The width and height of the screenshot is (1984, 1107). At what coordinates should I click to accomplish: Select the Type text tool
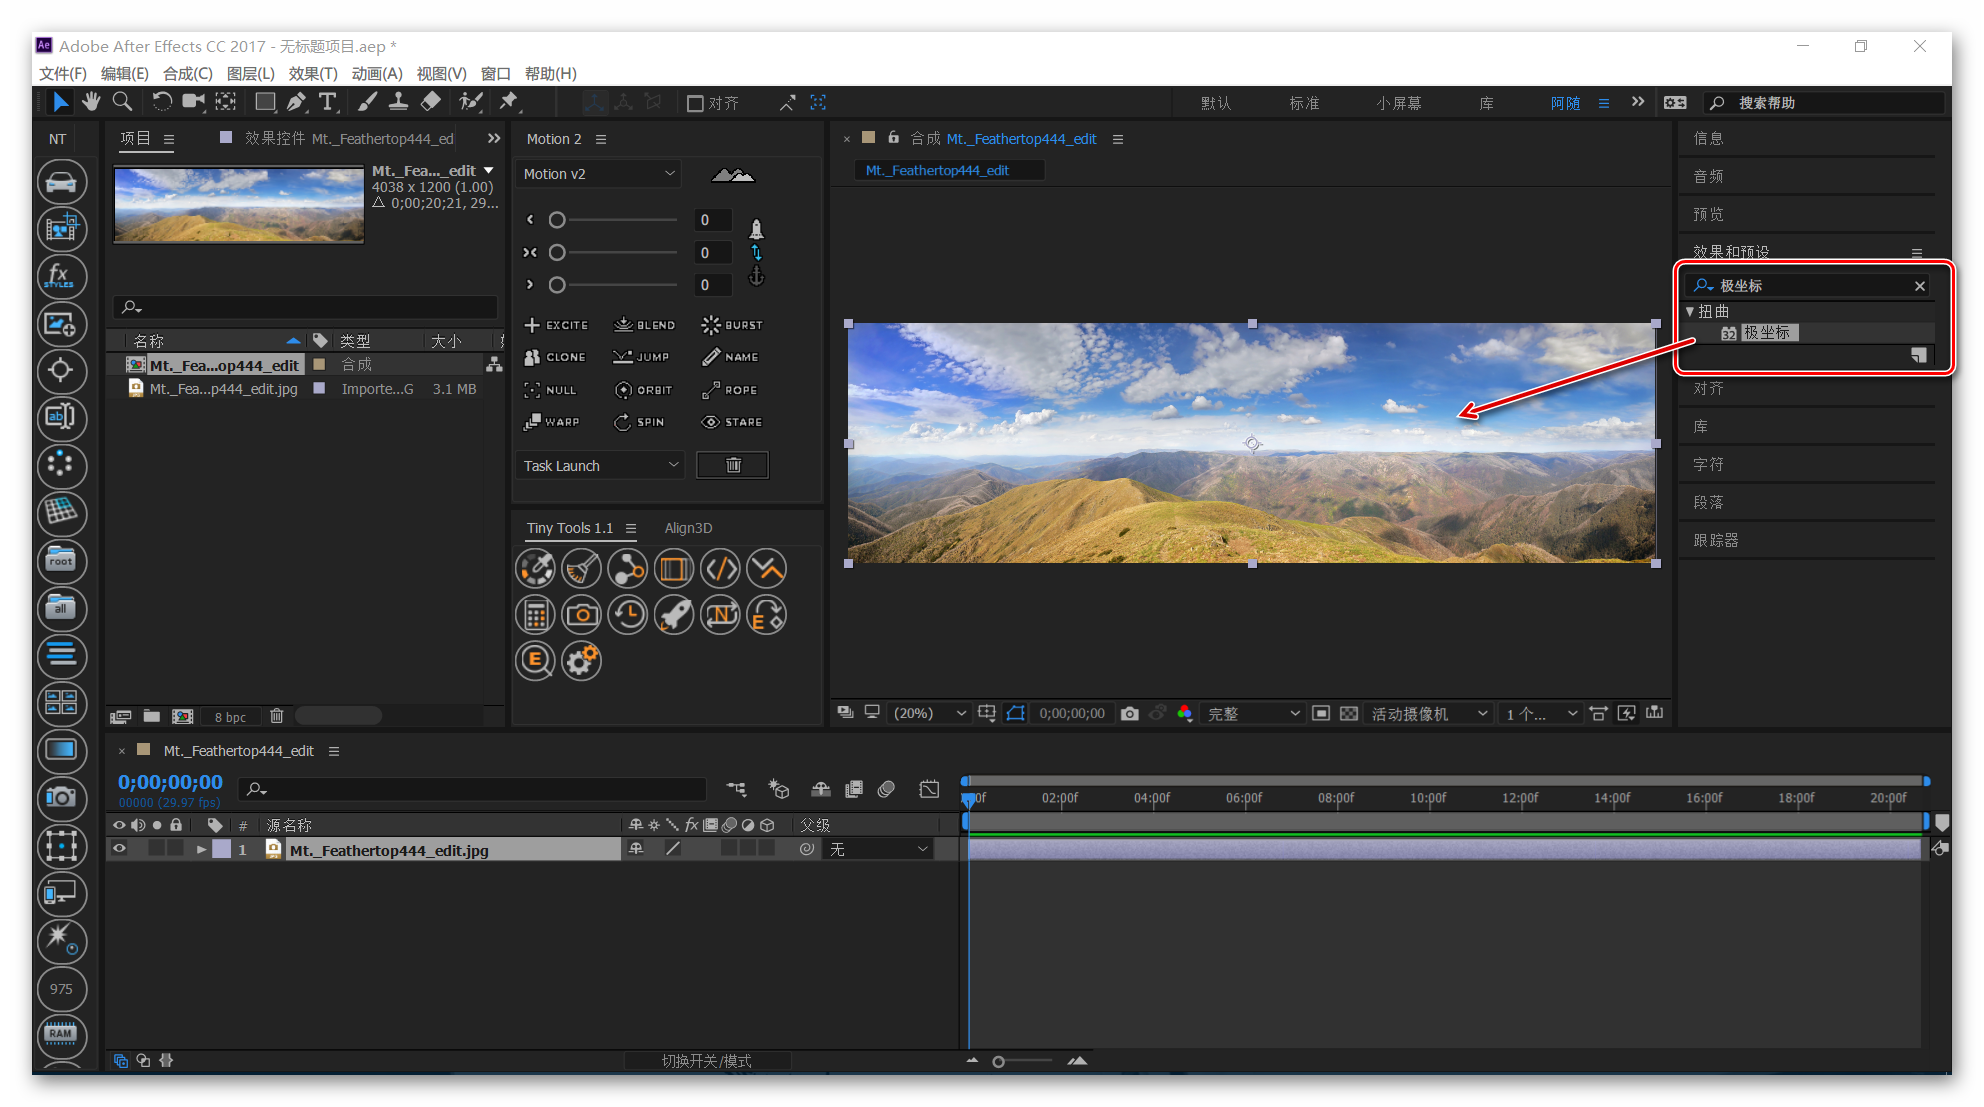point(327,102)
